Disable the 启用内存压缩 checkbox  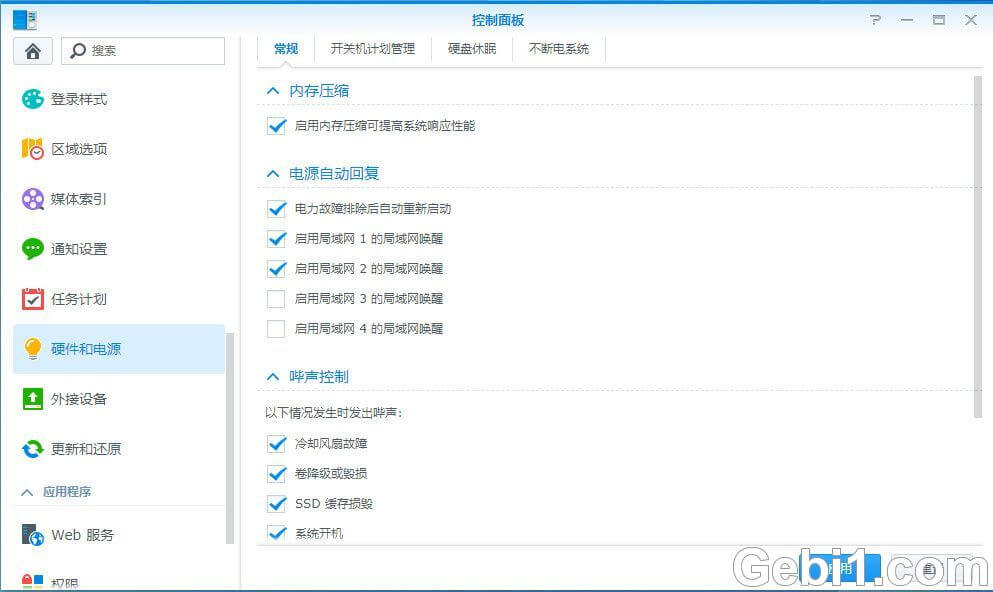(x=277, y=126)
